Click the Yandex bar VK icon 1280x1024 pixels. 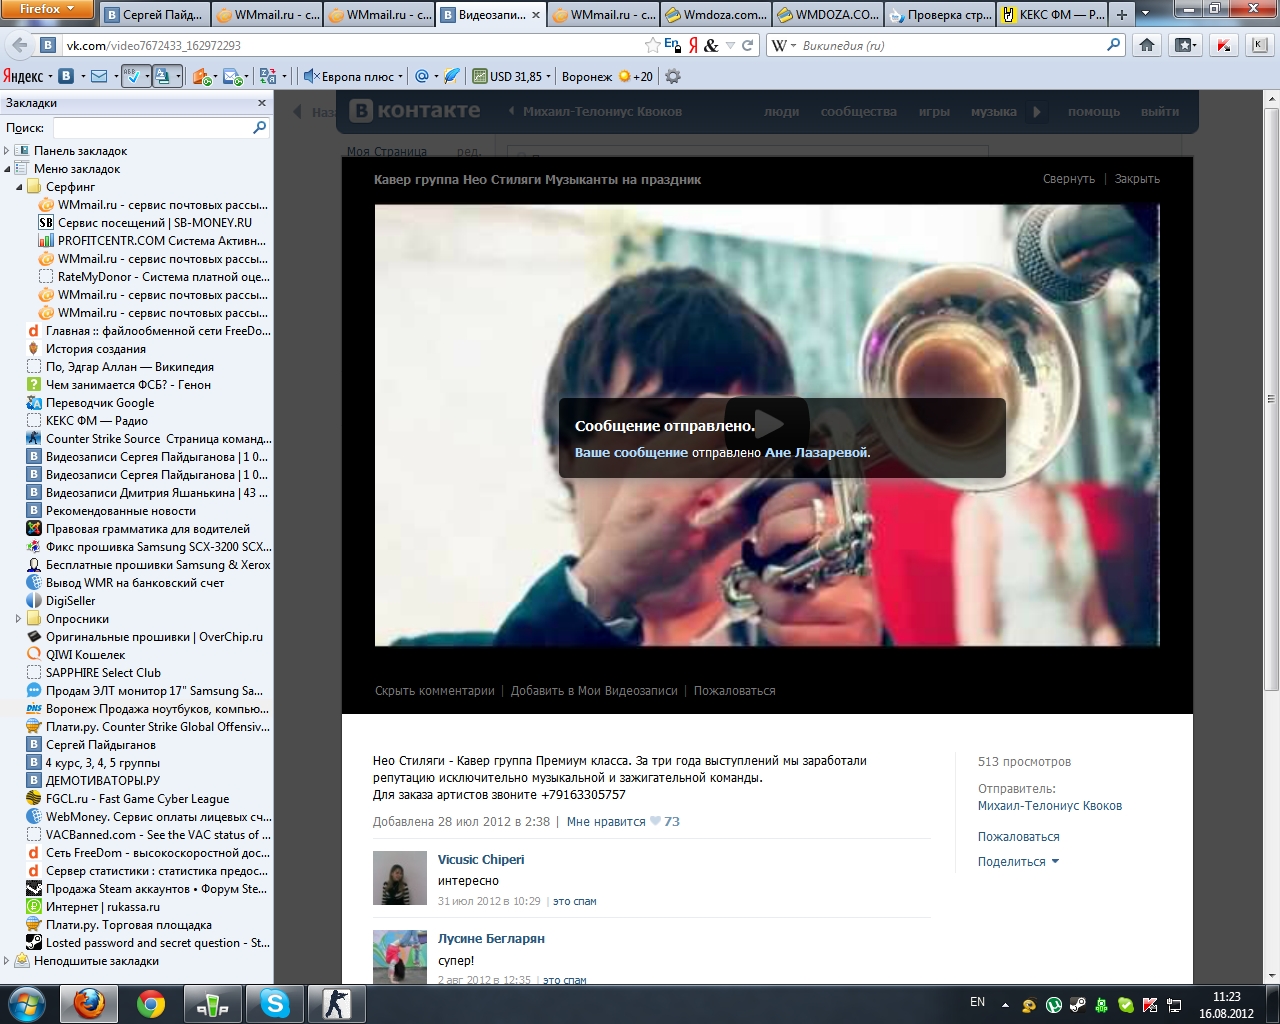(66, 76)
